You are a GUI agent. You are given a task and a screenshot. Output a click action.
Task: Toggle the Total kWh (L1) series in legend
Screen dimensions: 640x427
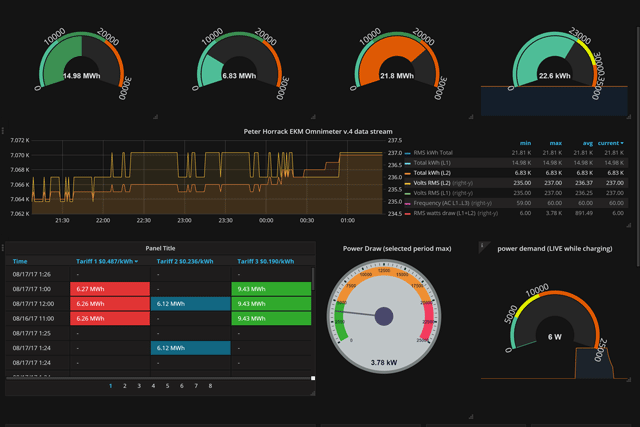click(x=439, y=162)
